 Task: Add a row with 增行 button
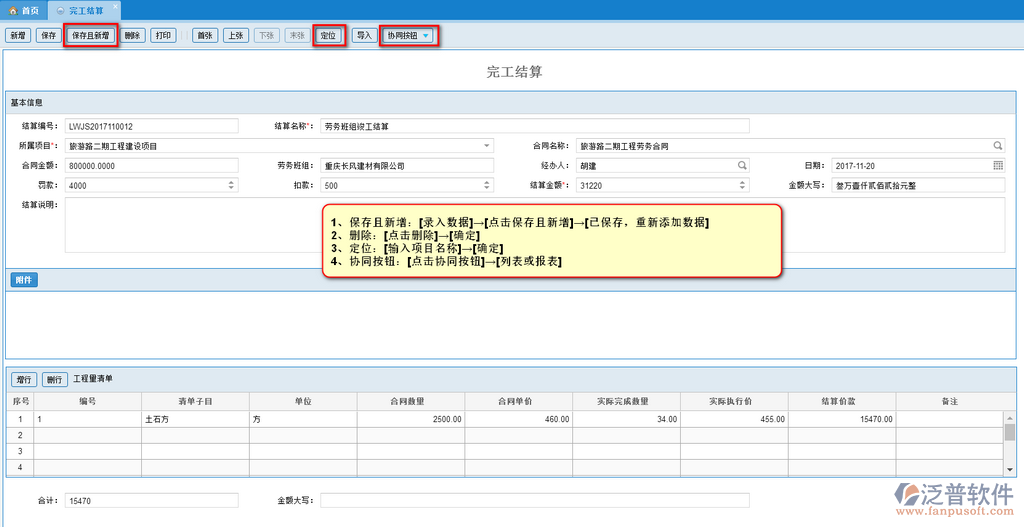24,380
